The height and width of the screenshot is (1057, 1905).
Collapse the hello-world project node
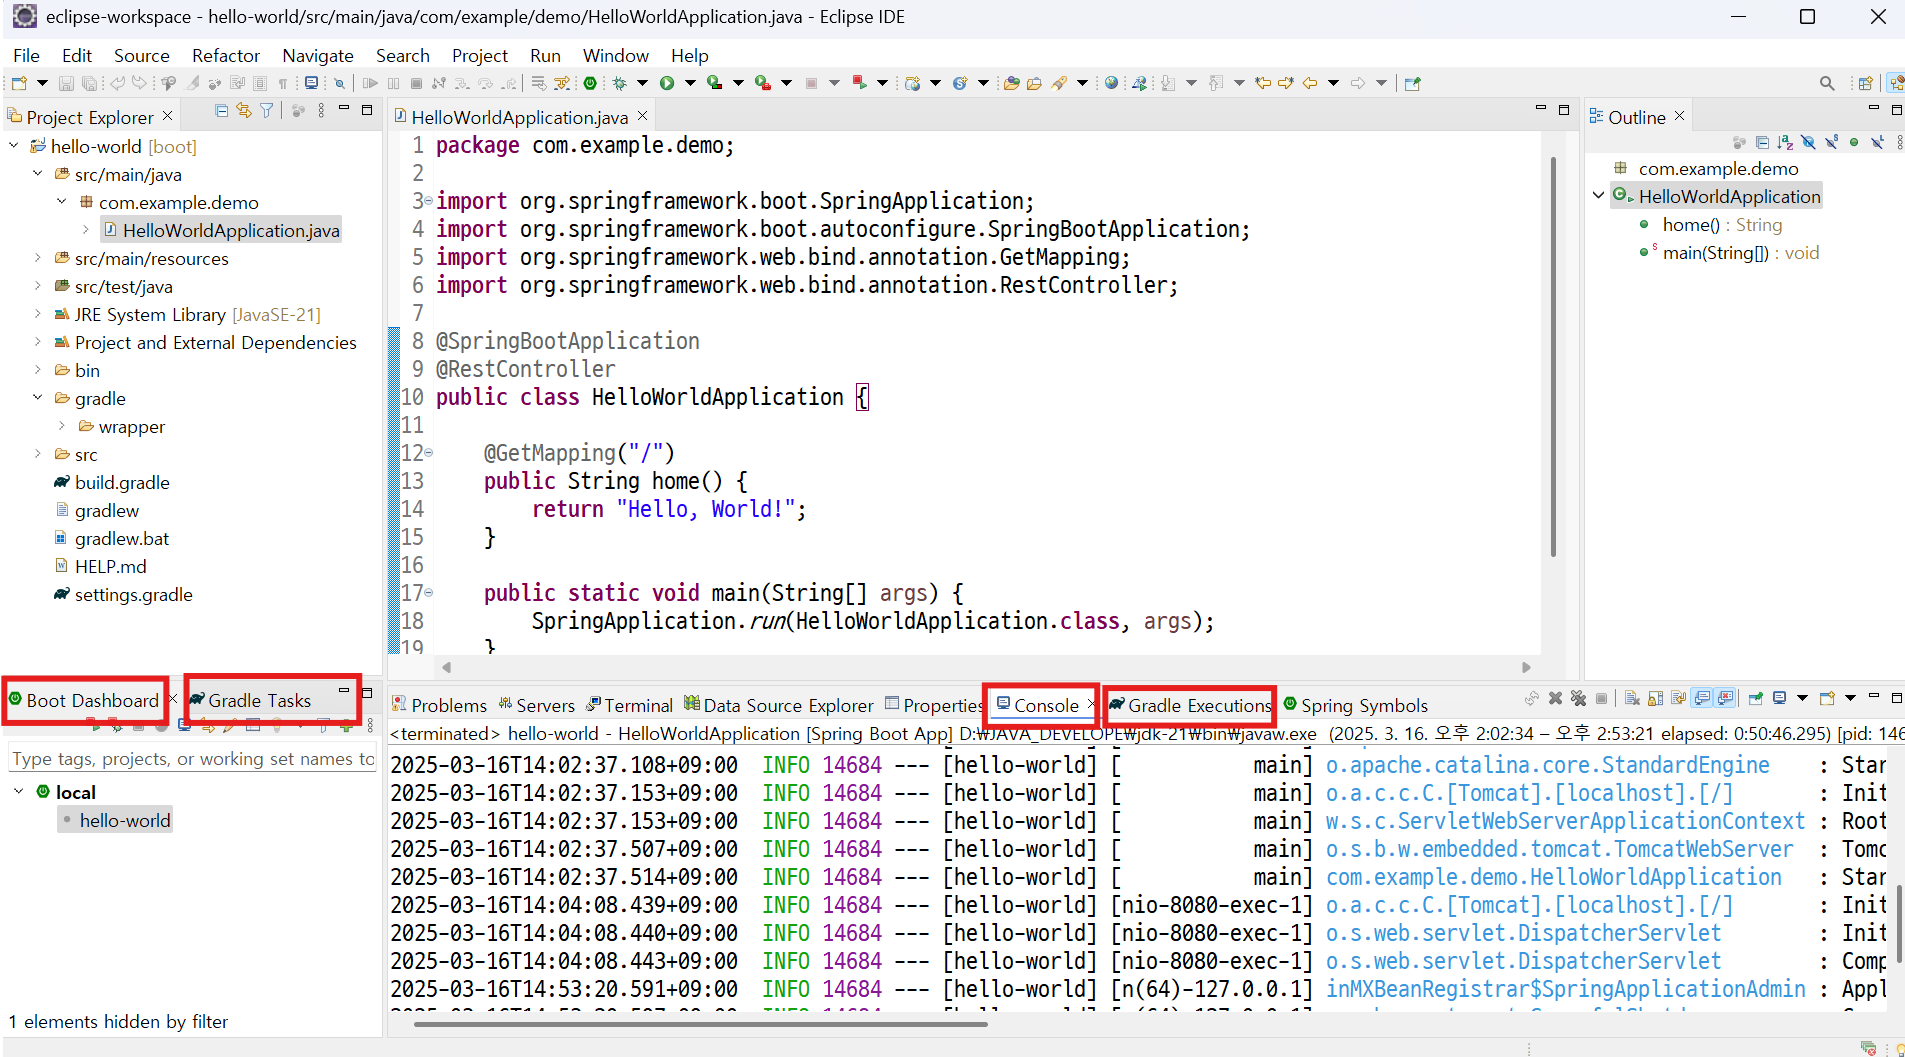14,146
